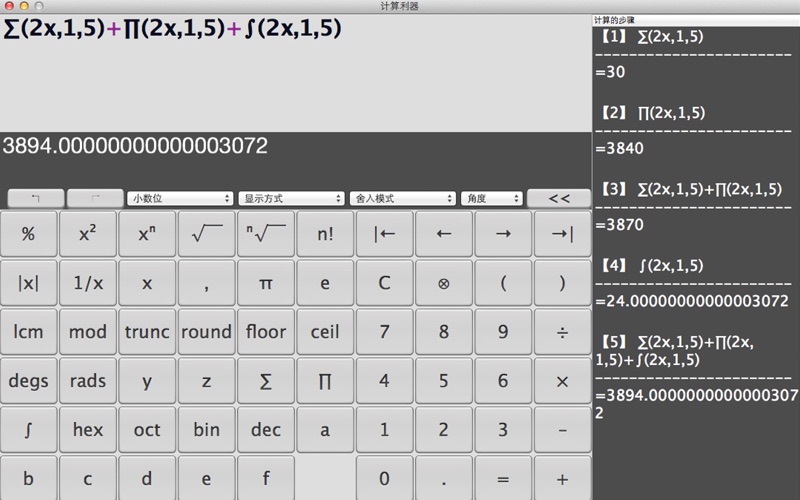Click the minus − key

[562, 430]
